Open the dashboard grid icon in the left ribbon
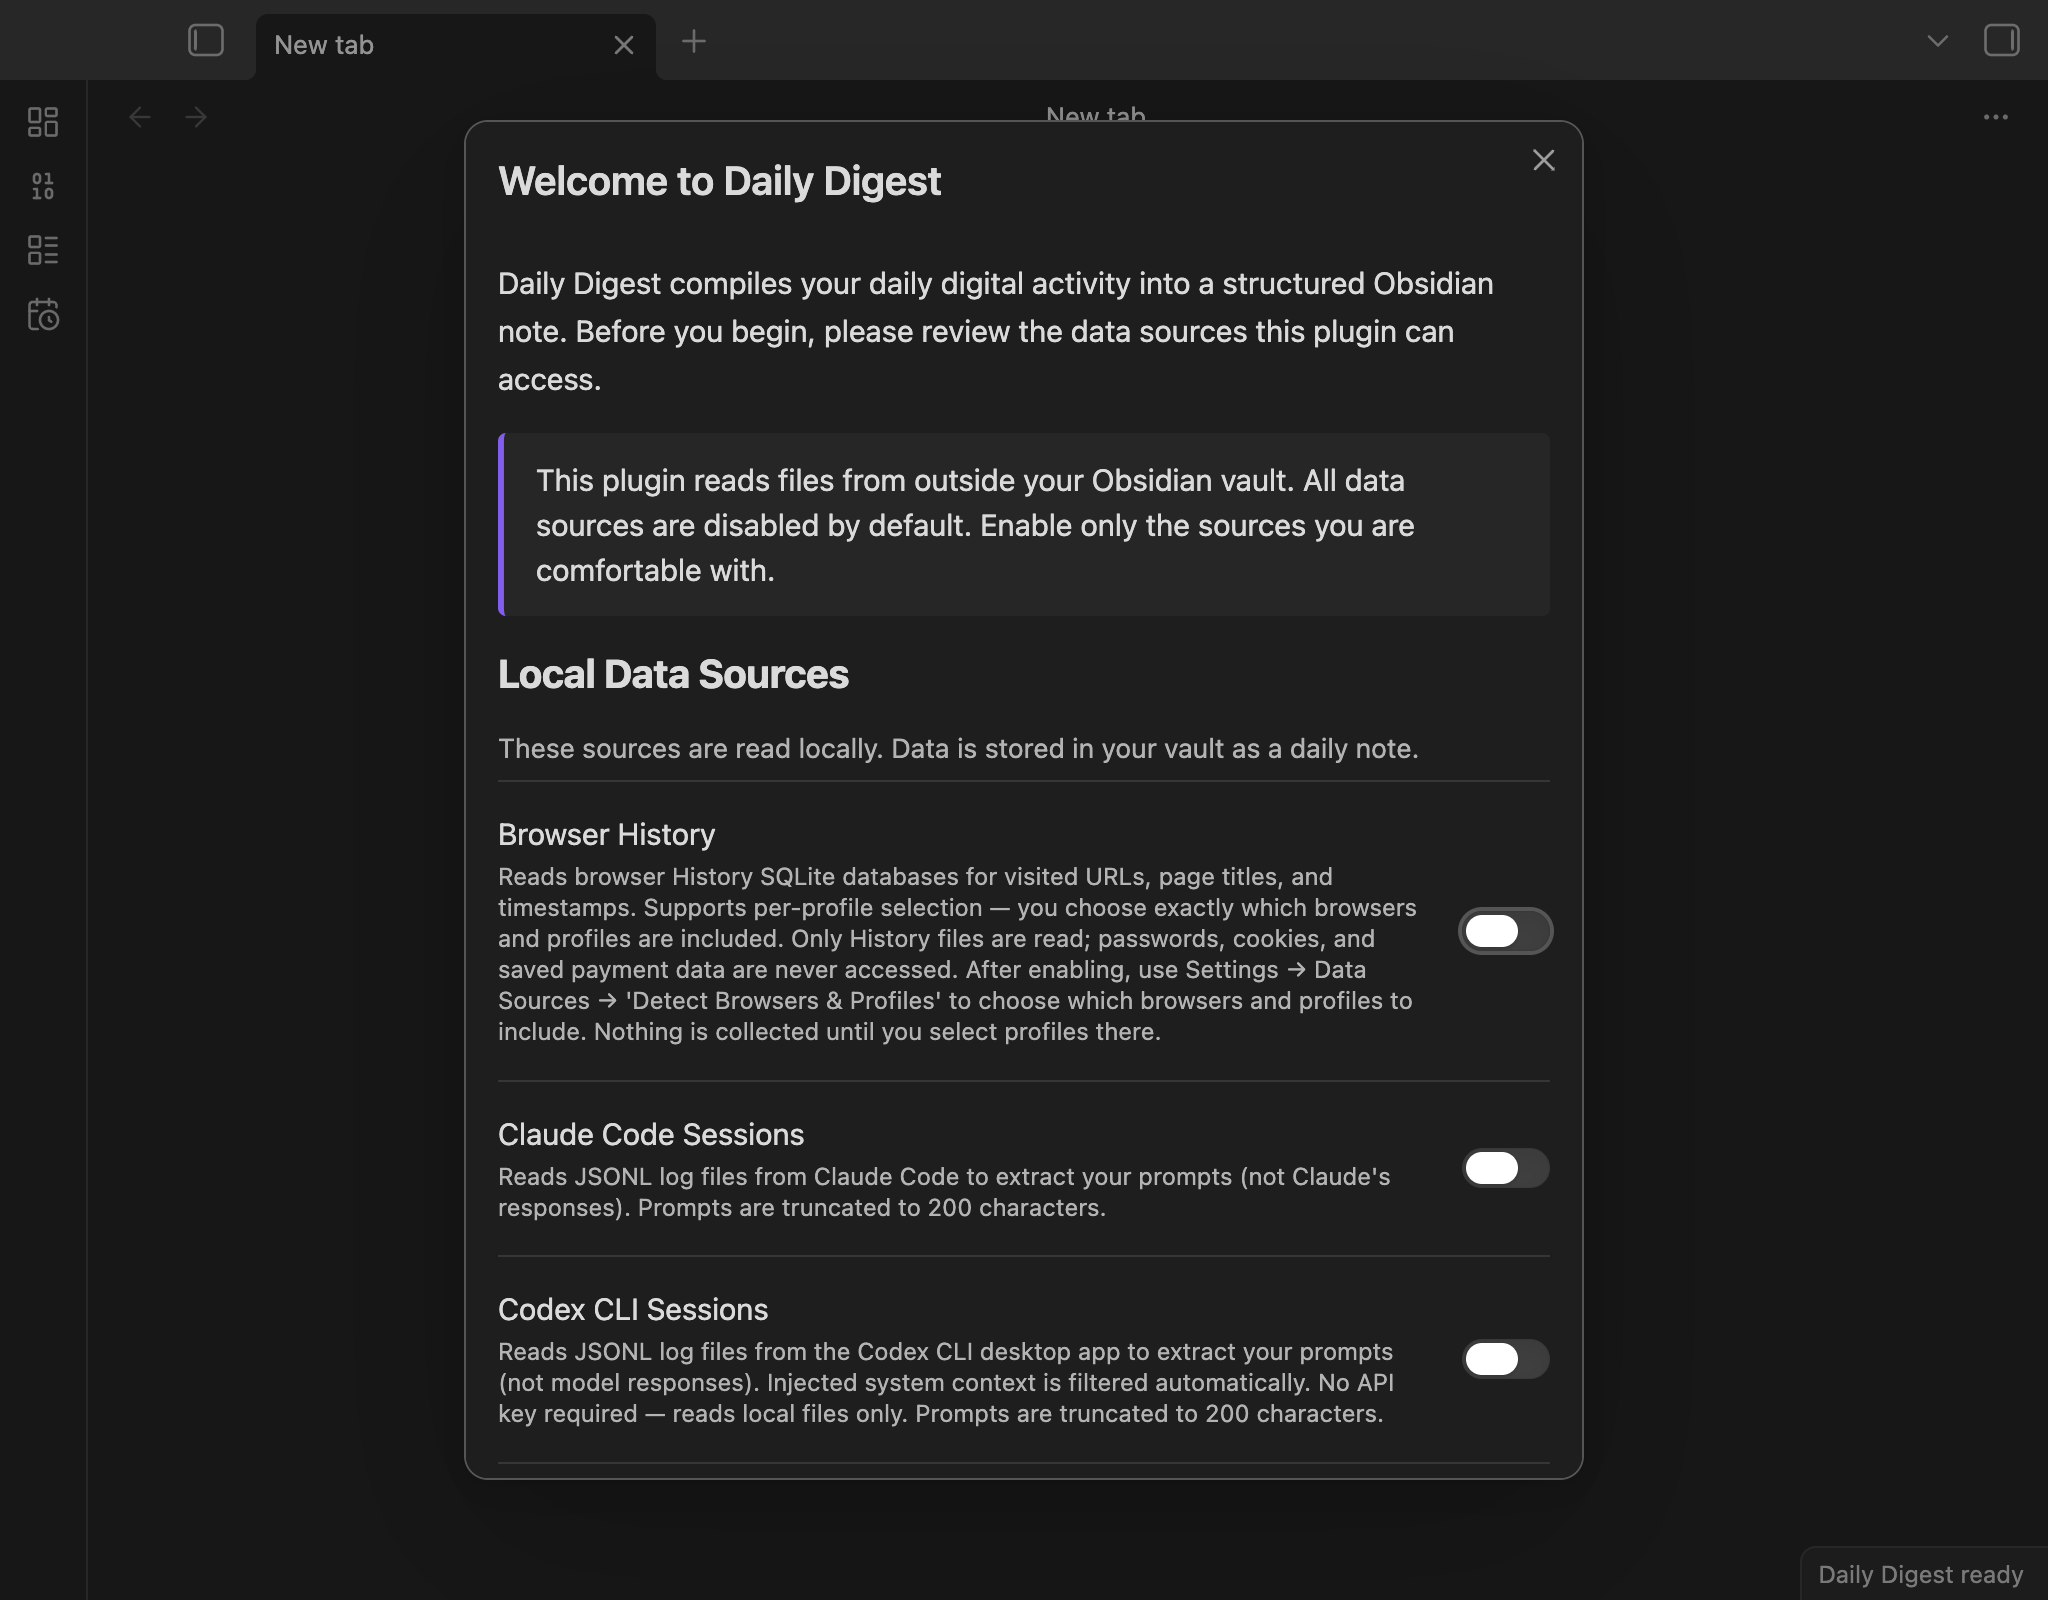Viewport: 2048px width, 1600px height. (x=44, y=122)
